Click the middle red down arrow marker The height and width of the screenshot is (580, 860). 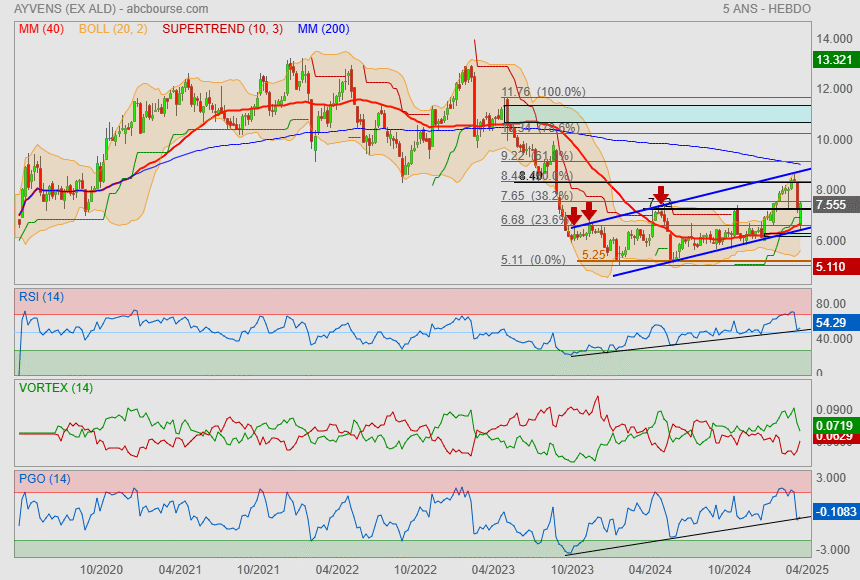[x=590, y=211]
